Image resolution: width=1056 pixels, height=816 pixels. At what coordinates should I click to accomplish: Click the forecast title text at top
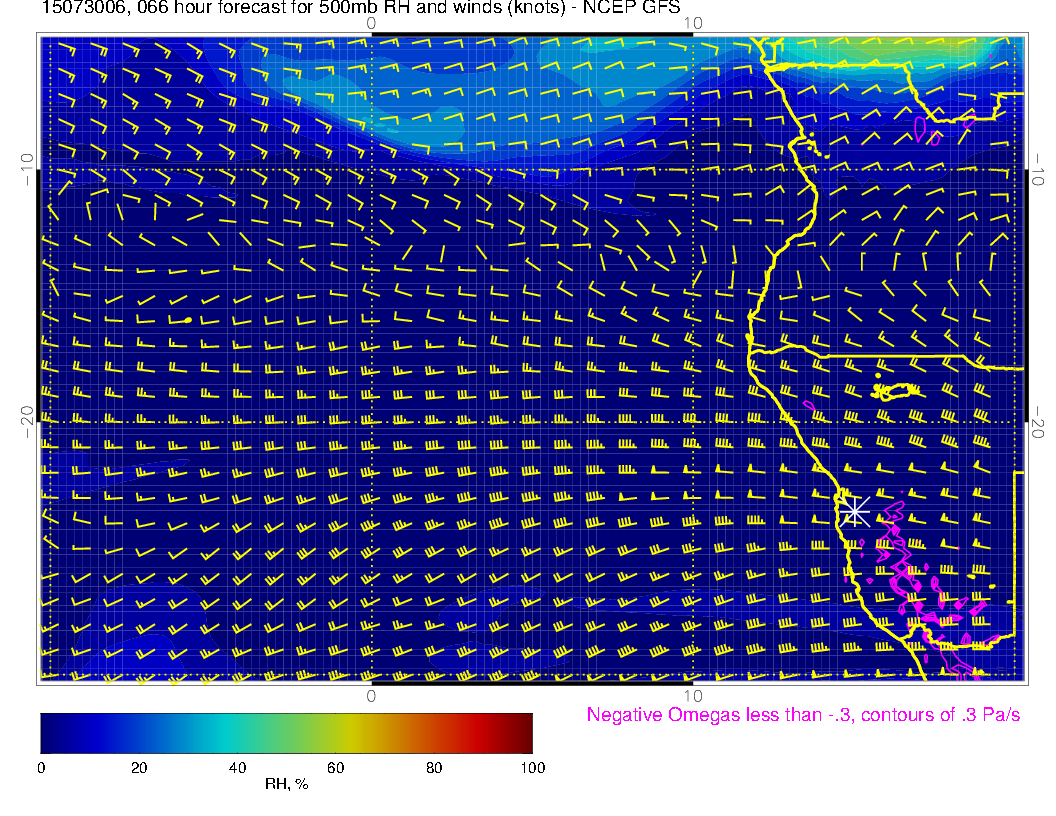click(x=361, y=8)
